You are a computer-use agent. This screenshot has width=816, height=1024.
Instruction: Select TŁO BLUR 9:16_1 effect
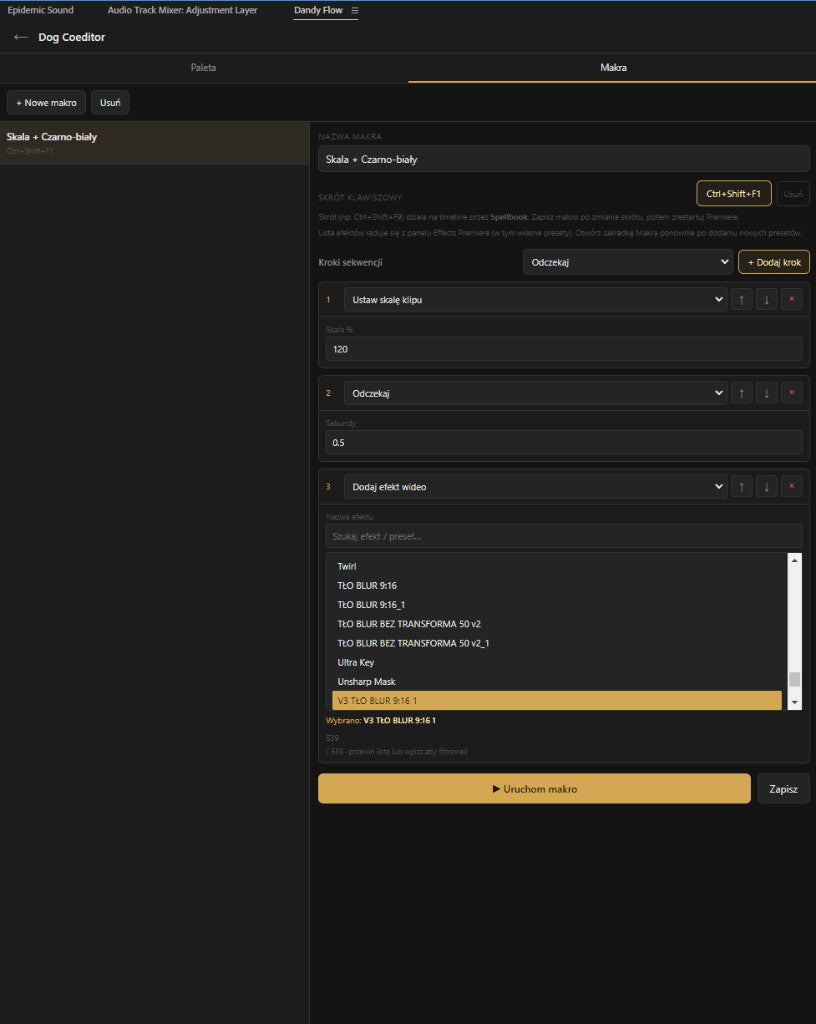tap(557, 605)
